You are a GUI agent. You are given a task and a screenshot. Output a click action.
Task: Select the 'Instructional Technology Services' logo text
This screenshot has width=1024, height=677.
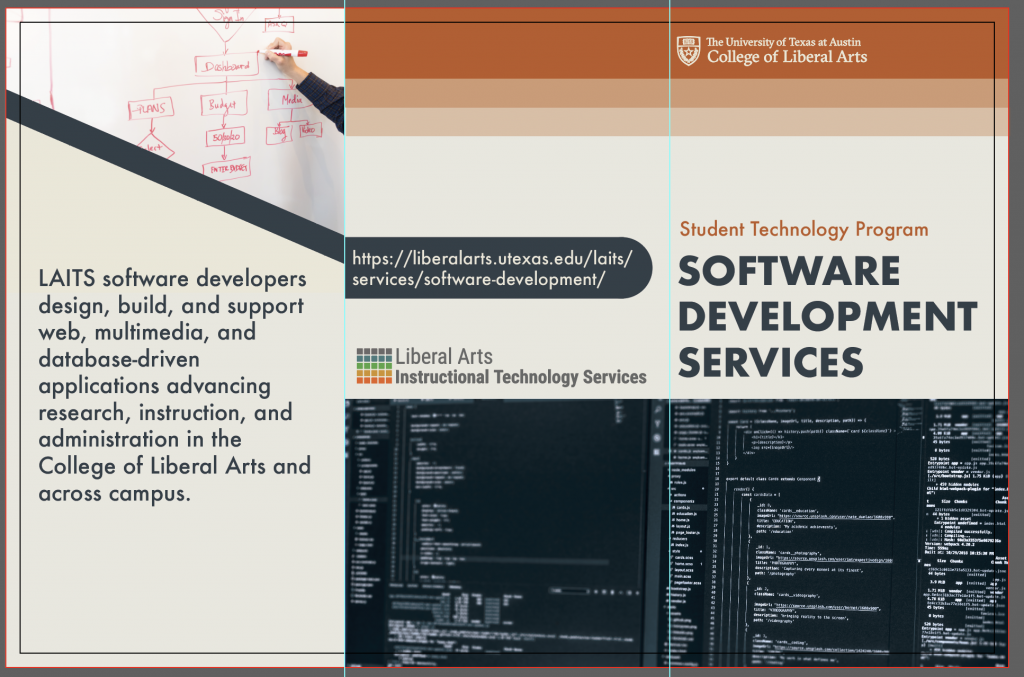(520, 377)
